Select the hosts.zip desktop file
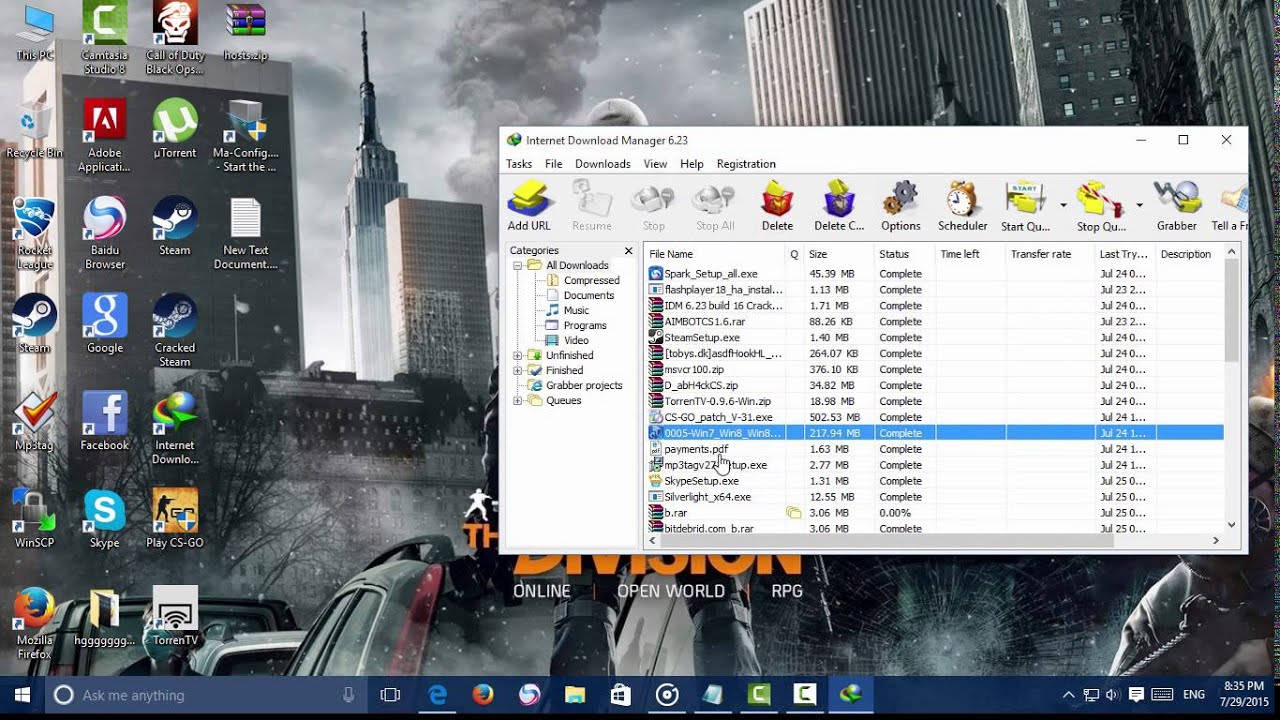Screen dimensions: 1280x720 245,33
